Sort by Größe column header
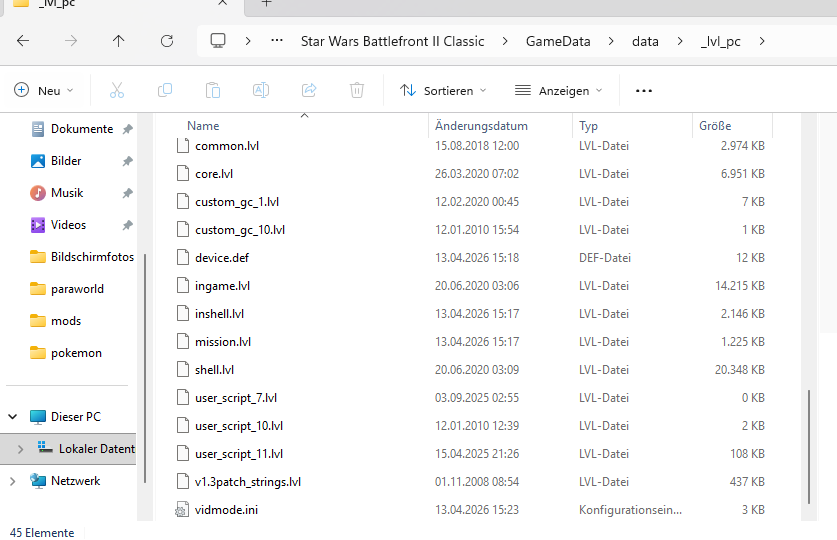837x540 pixels. [715, 126]
